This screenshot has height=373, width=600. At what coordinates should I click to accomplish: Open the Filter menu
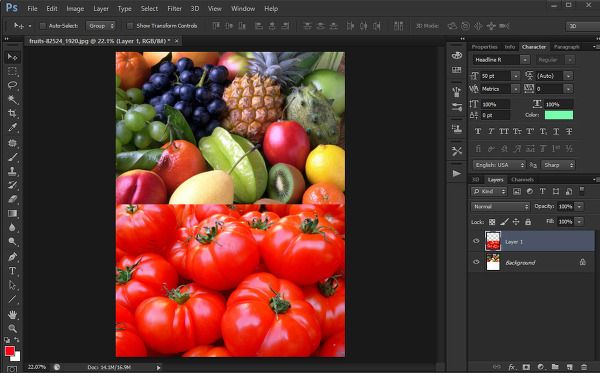tap(174, 8)
